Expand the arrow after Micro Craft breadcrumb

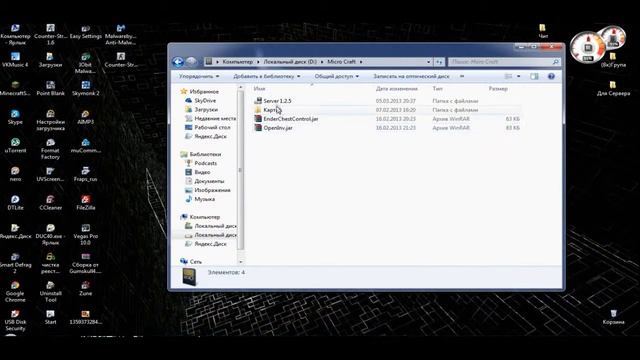click(x=361, y=62)
